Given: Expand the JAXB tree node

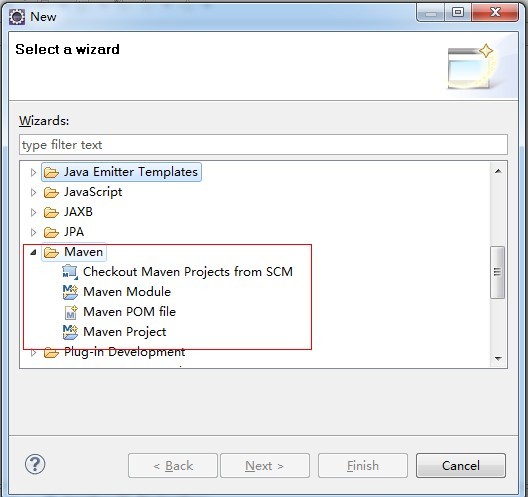Looking at the screenshot, I should click(x=33, y=212).
